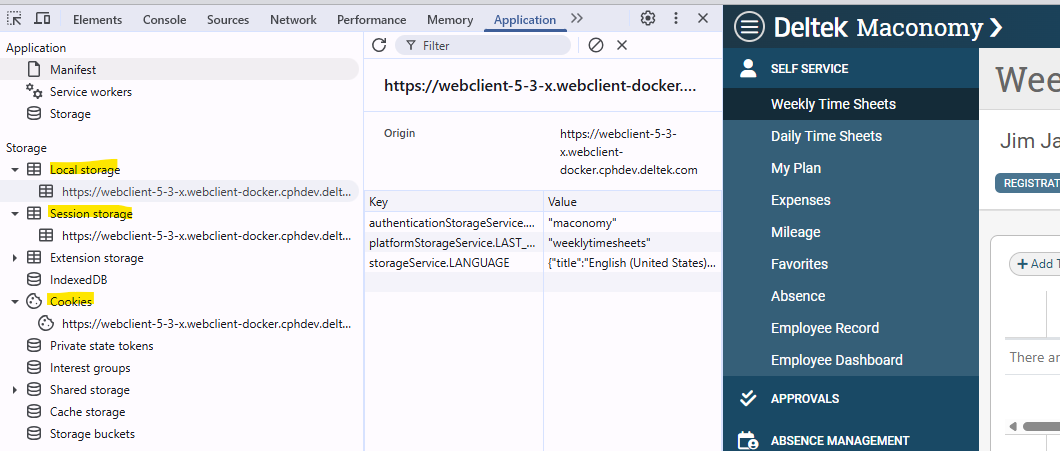This screenshot has height=451, width=1060.
Task: Switch to the Console tab
Action: tap(164, 20)
